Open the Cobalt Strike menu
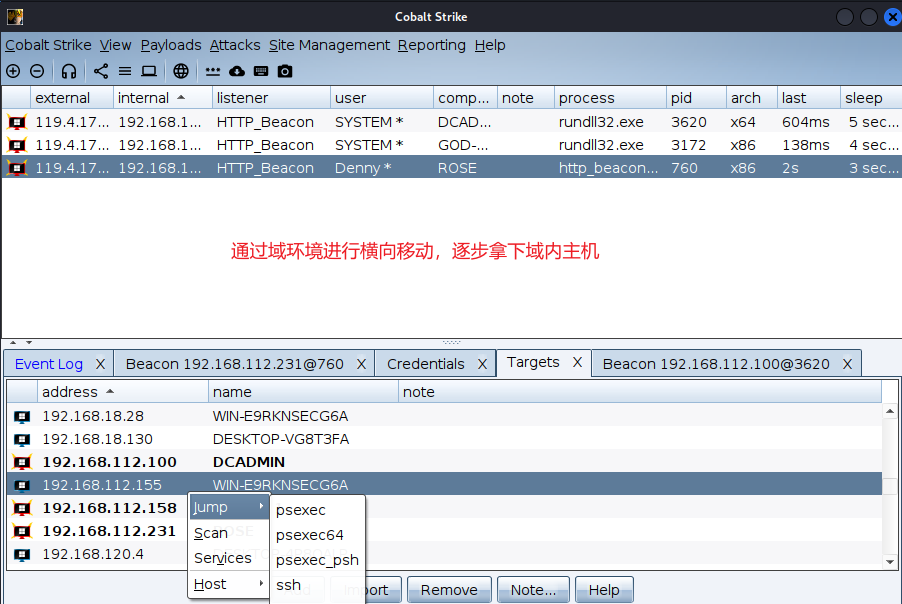 coord(48,45)
